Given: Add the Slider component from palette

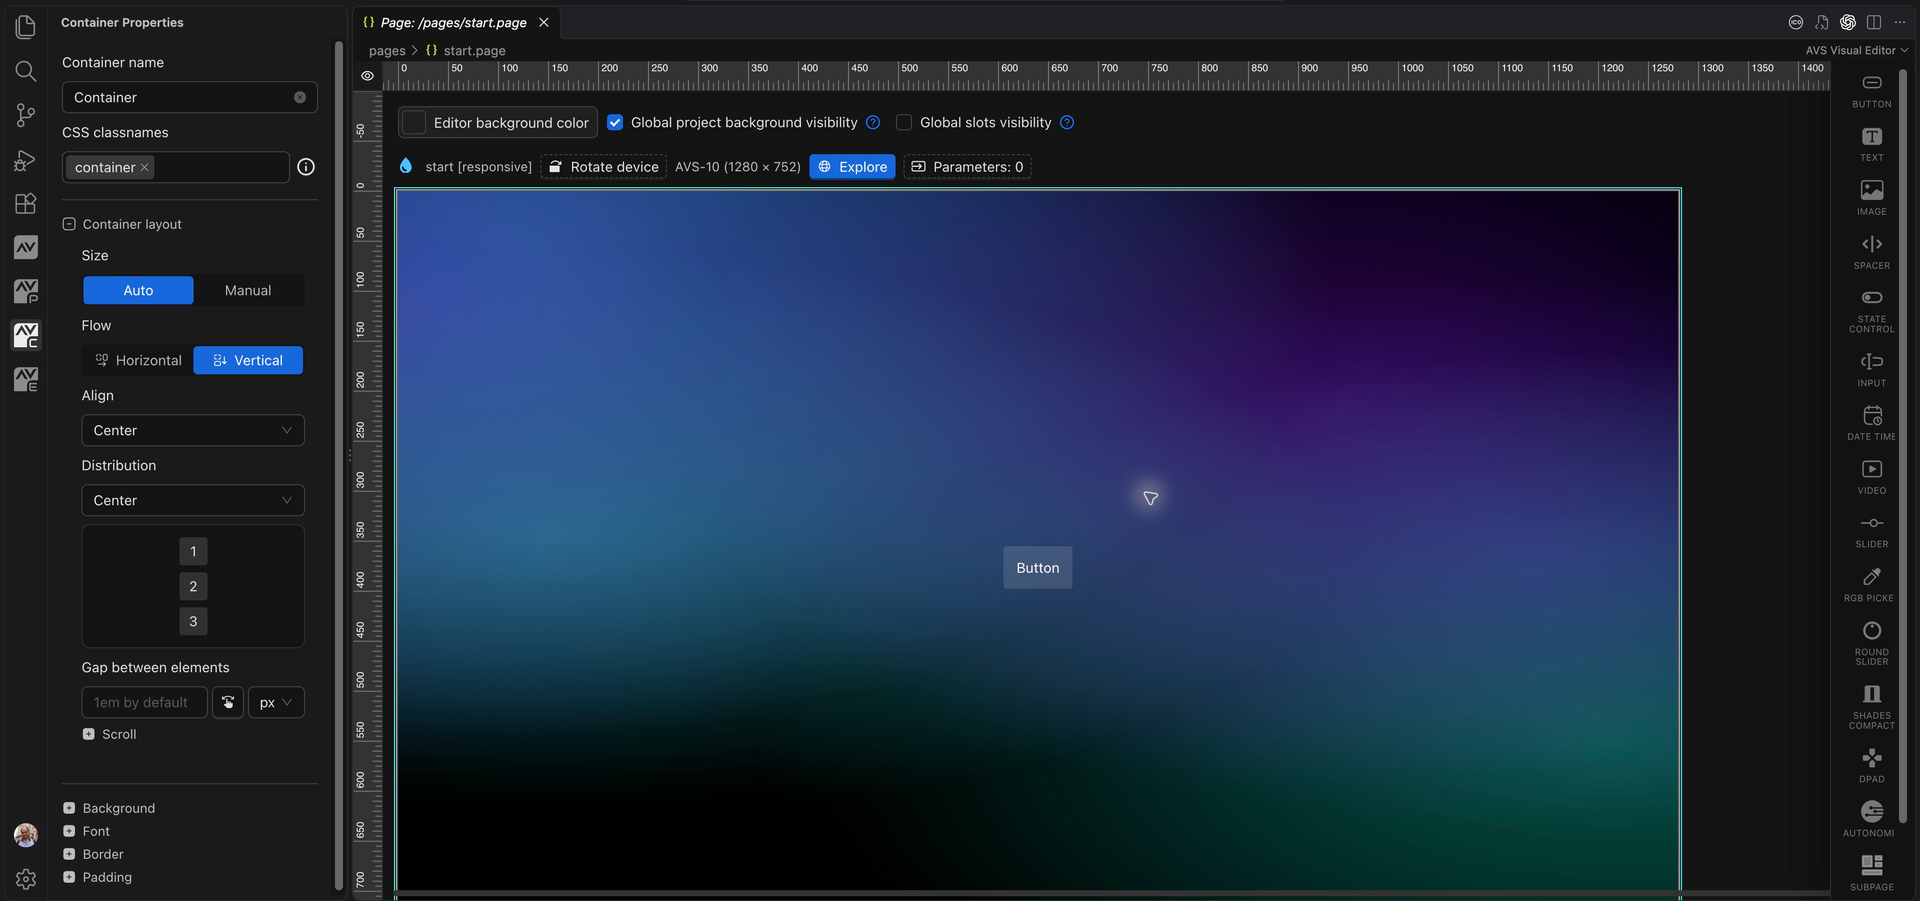Looking at the screenshot, I should coord(1872,530).
